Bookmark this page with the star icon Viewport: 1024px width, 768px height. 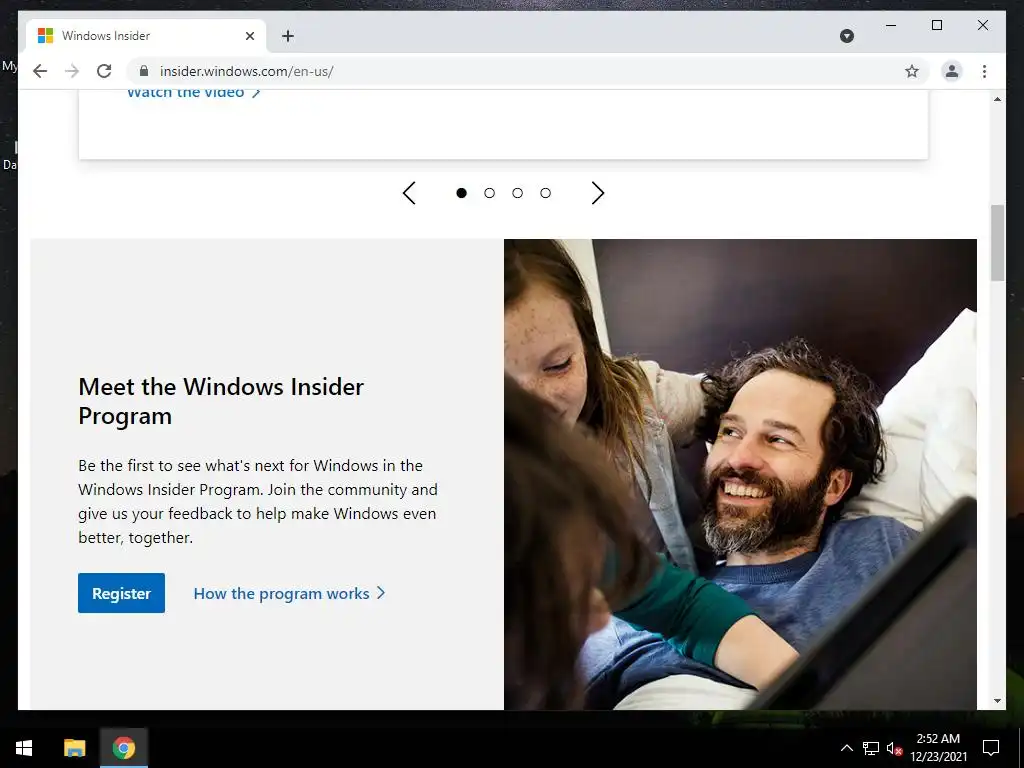point(912,71)
